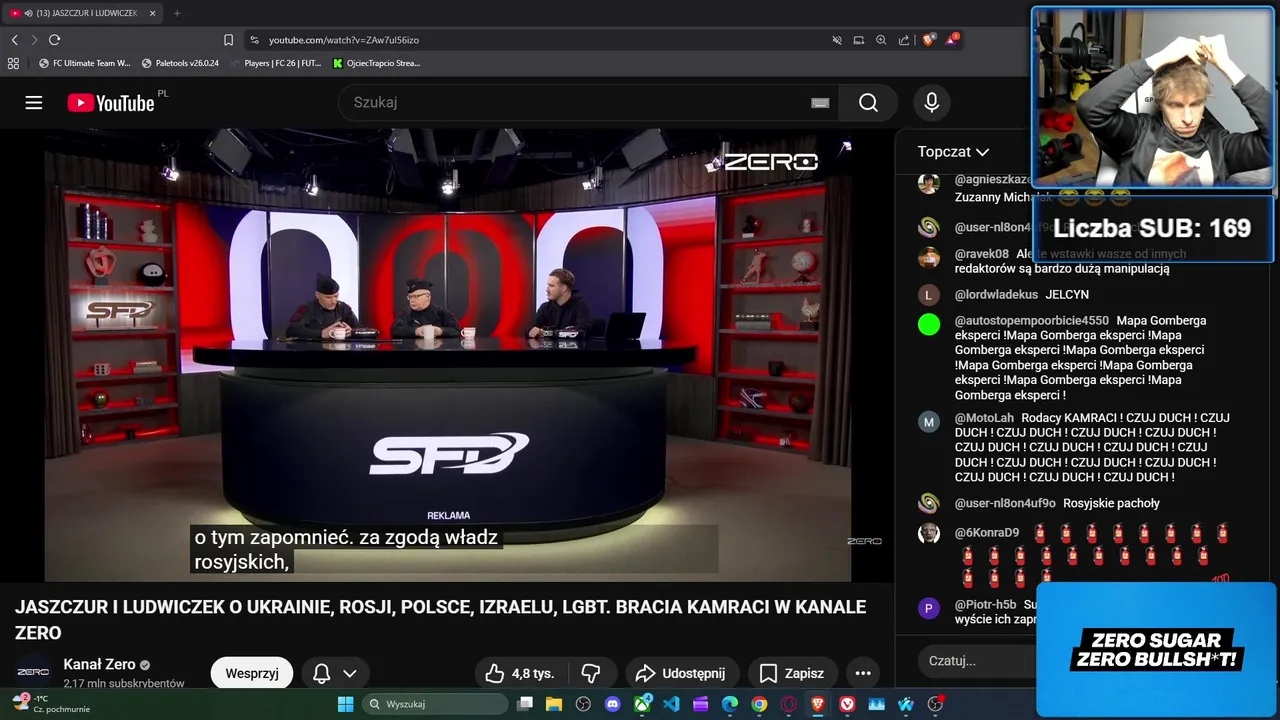The image size is (1280, 720).
Task: Click the magnifier search button
Action: [868, 103]
